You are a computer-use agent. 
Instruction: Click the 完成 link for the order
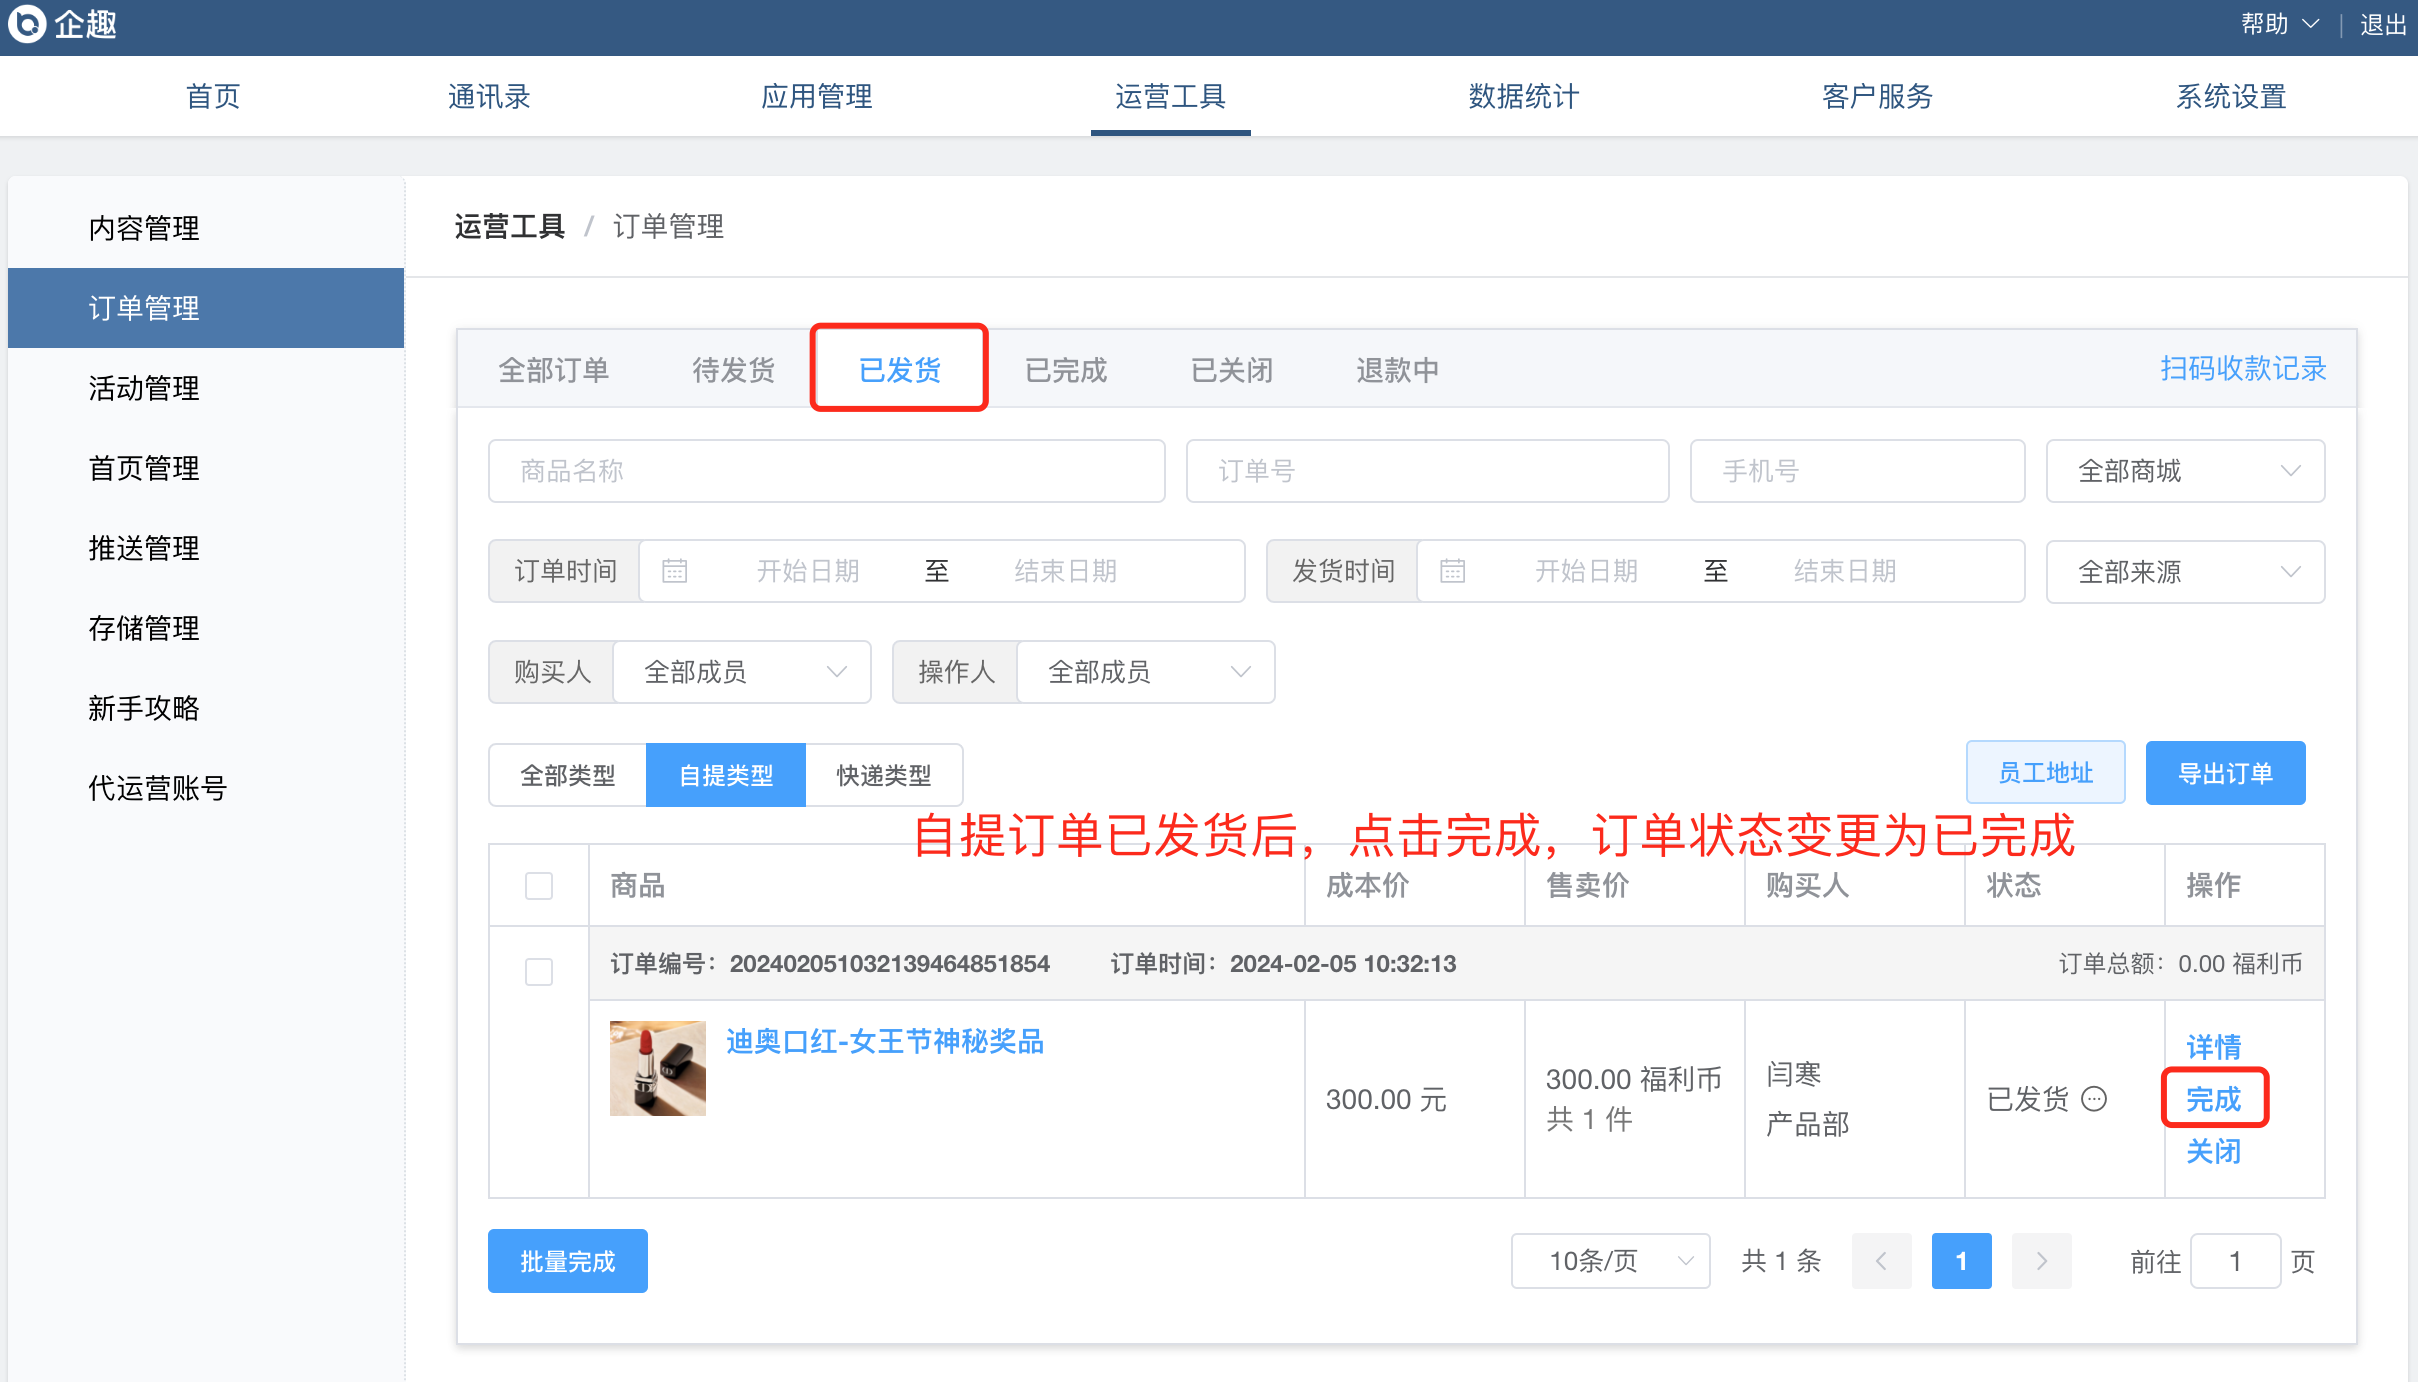(2213, 1099)
